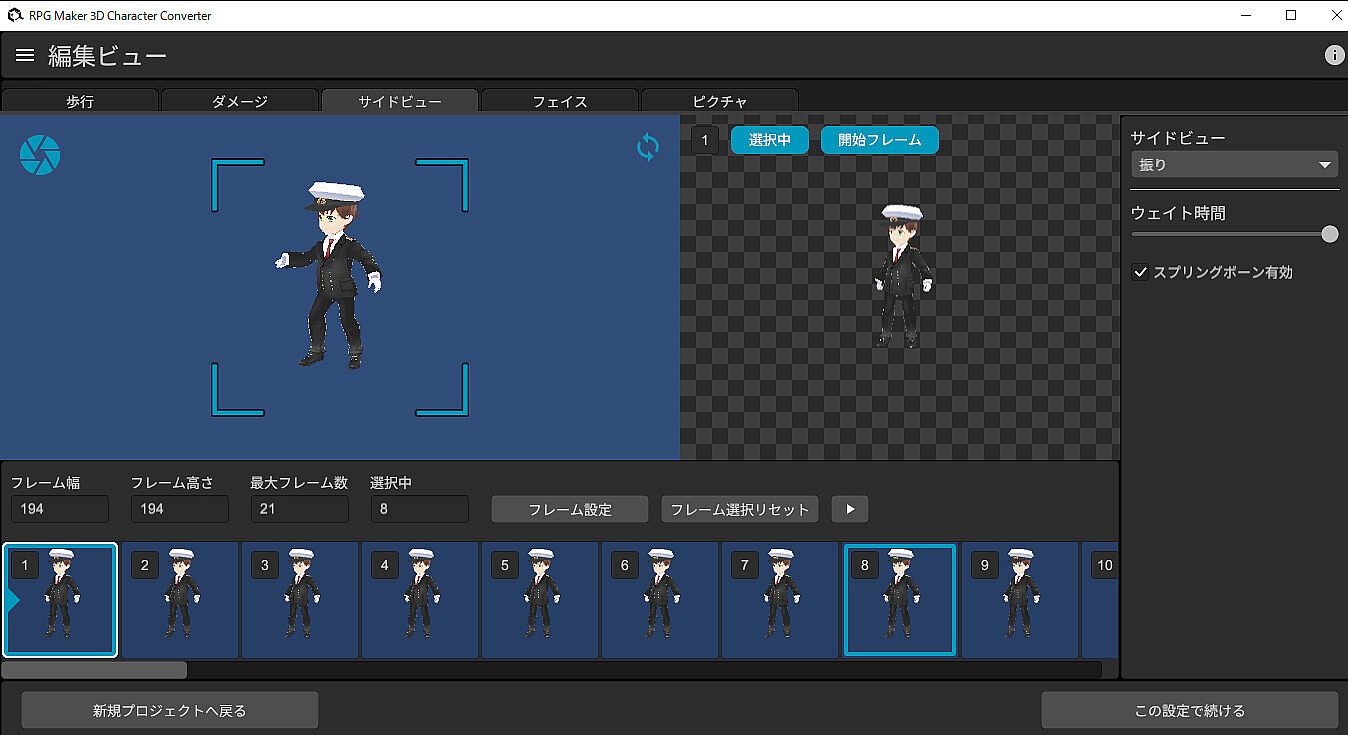Toggle the 開始フレーム button

pos(879,140)
